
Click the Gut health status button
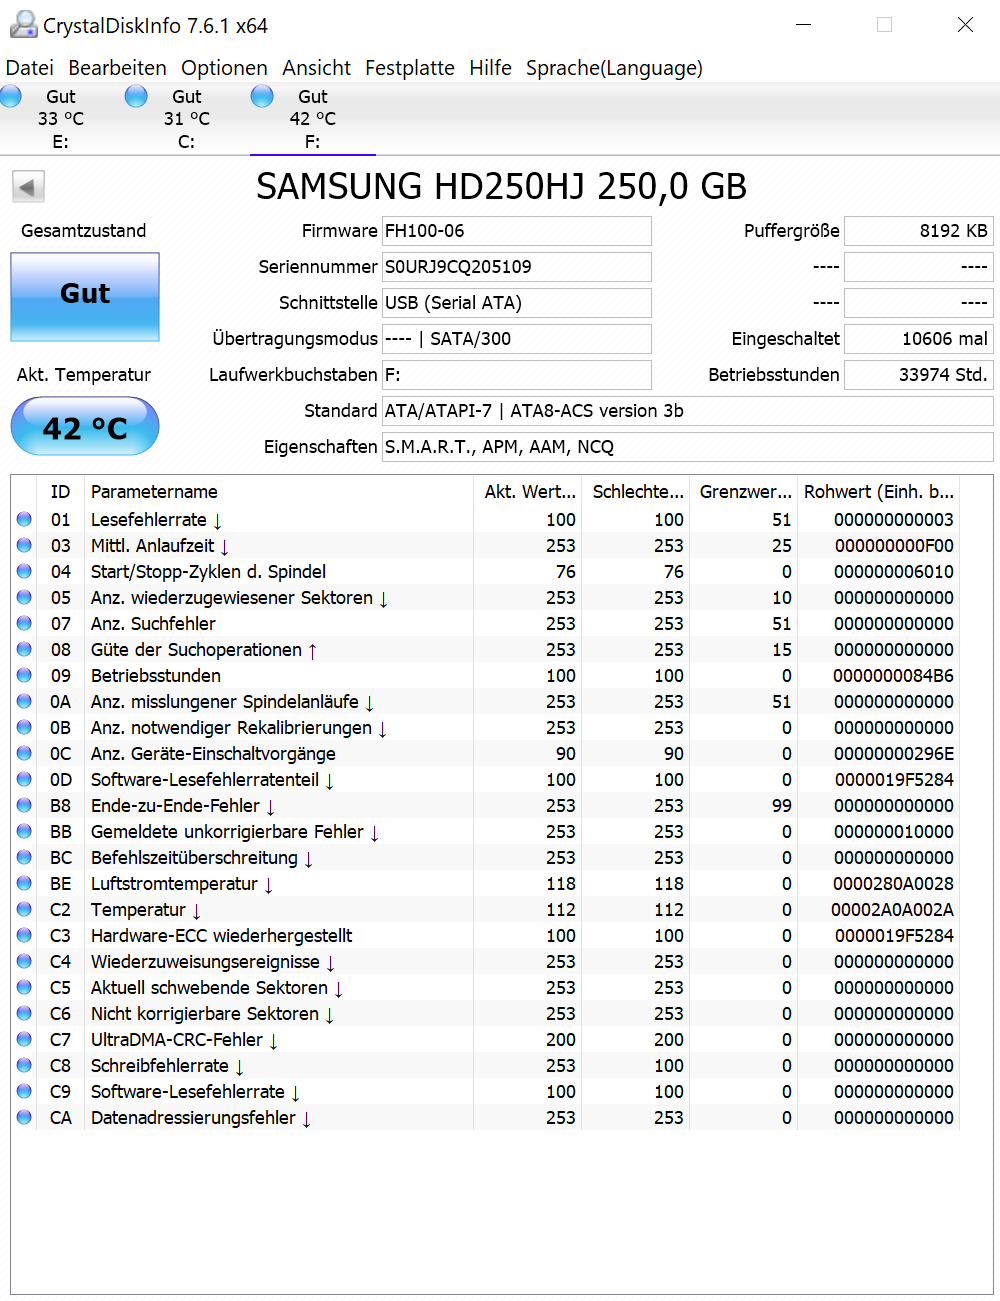[x=85, y=297]
